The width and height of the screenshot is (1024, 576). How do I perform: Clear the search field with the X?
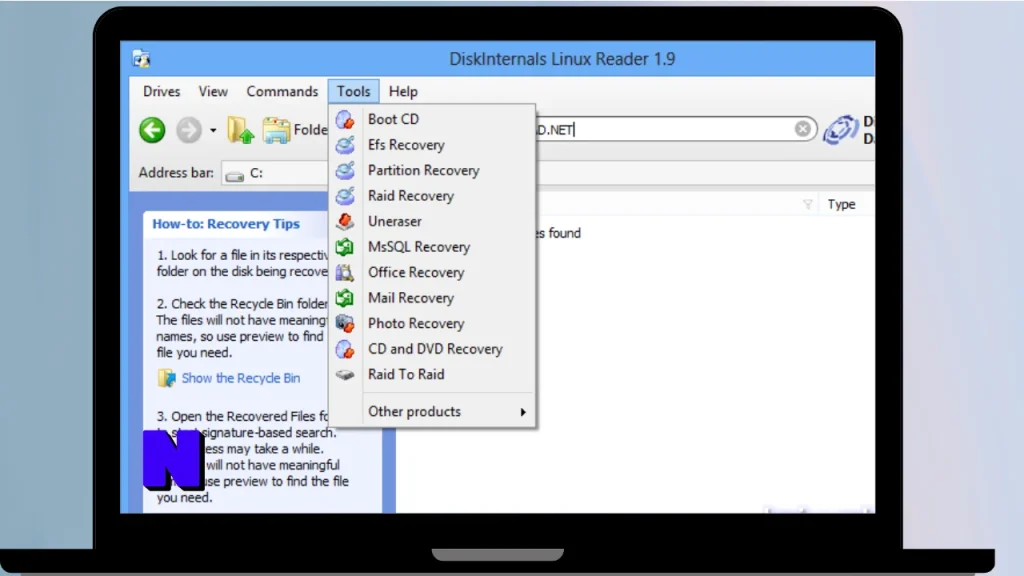coord(803,129)
